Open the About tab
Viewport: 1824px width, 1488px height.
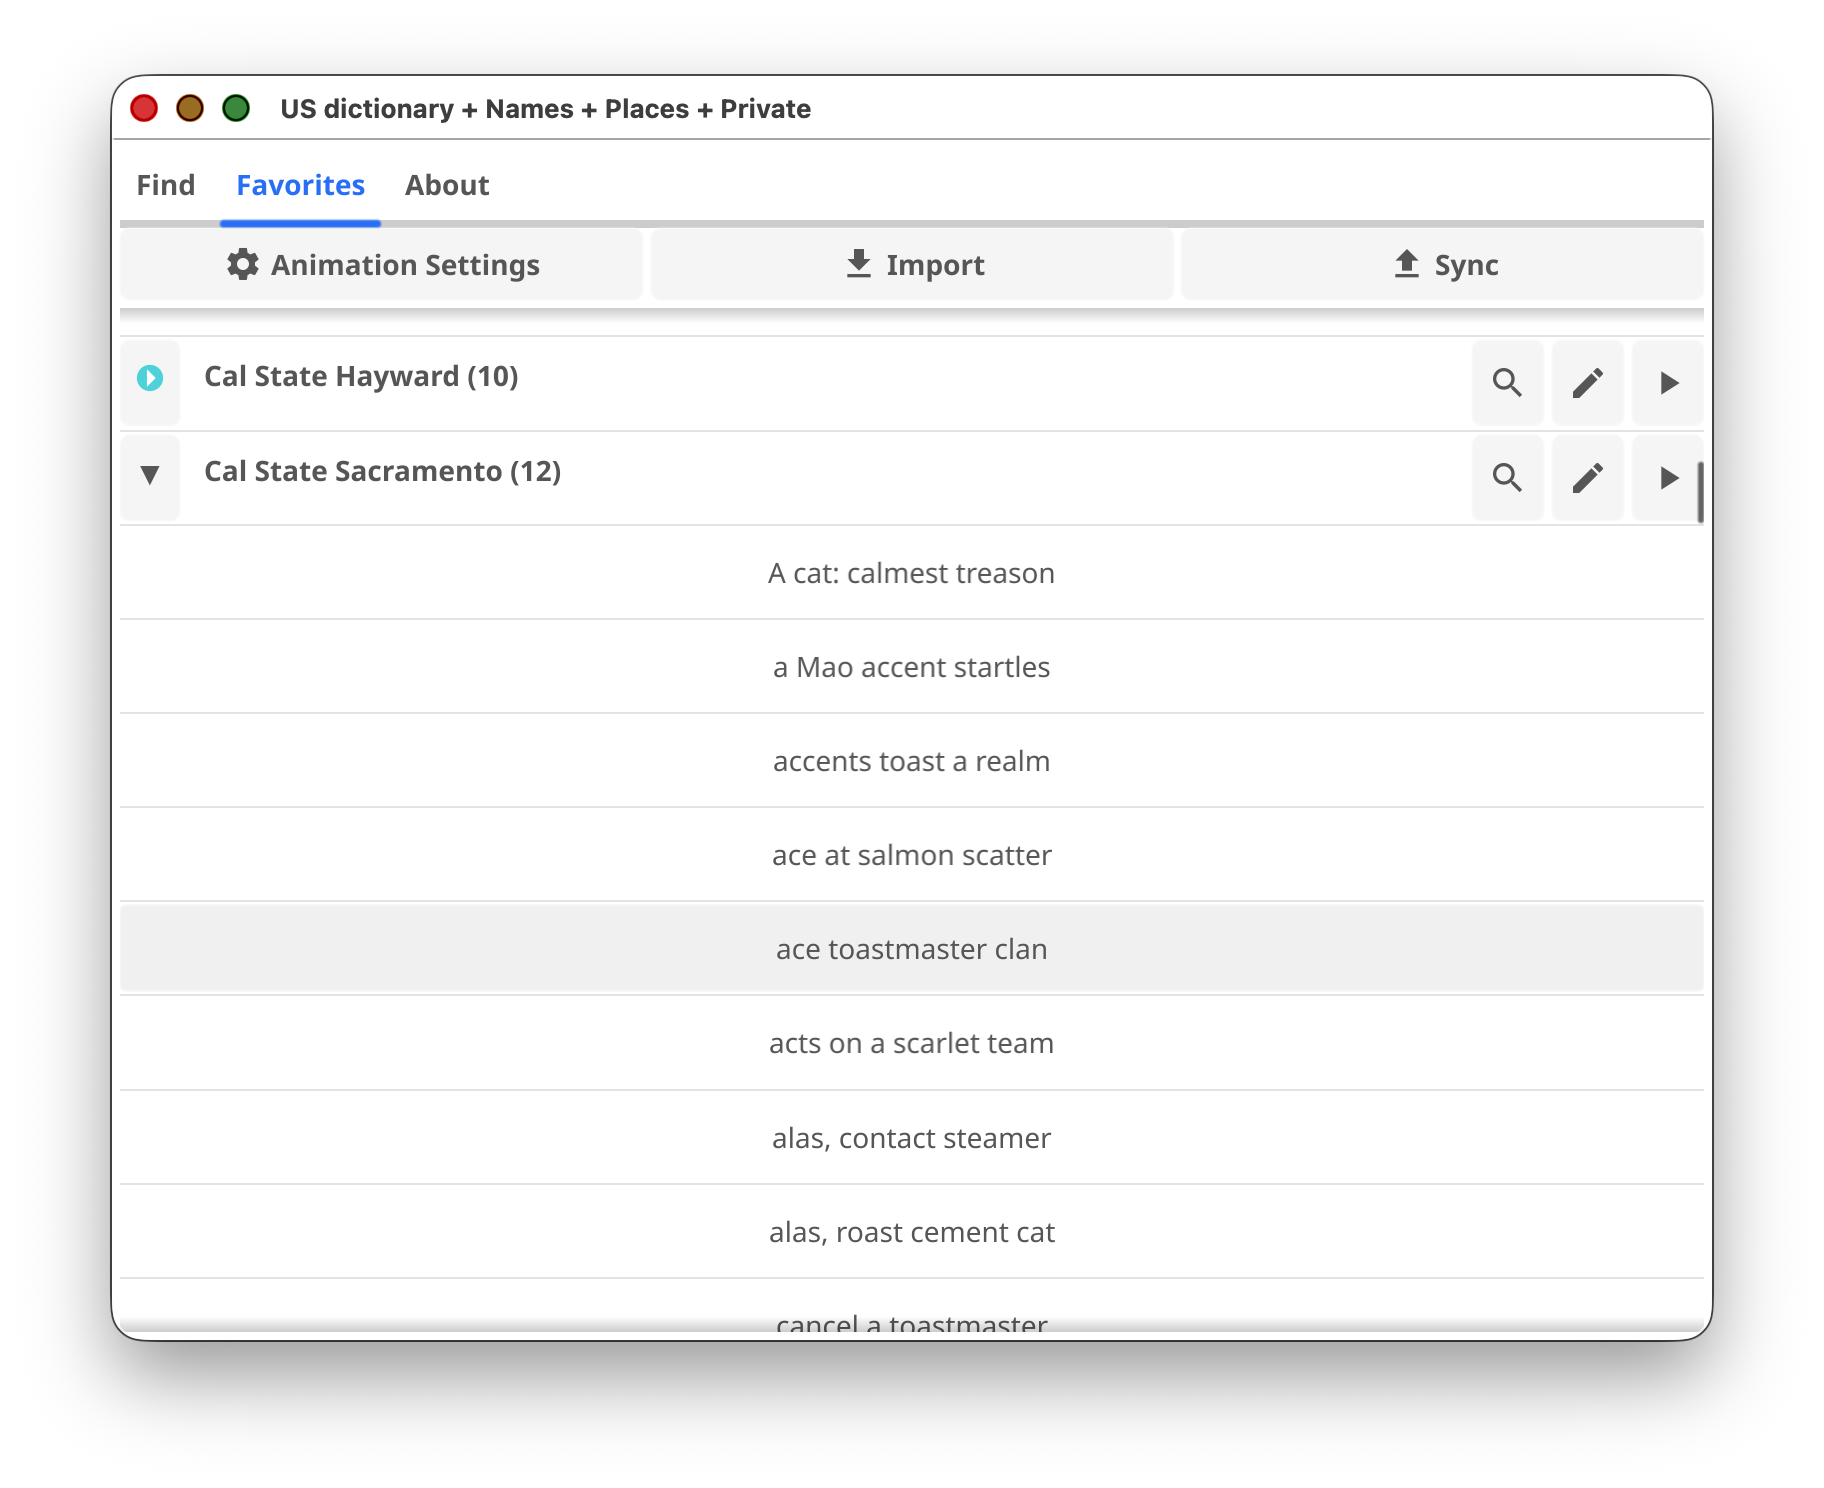(447, 185)
